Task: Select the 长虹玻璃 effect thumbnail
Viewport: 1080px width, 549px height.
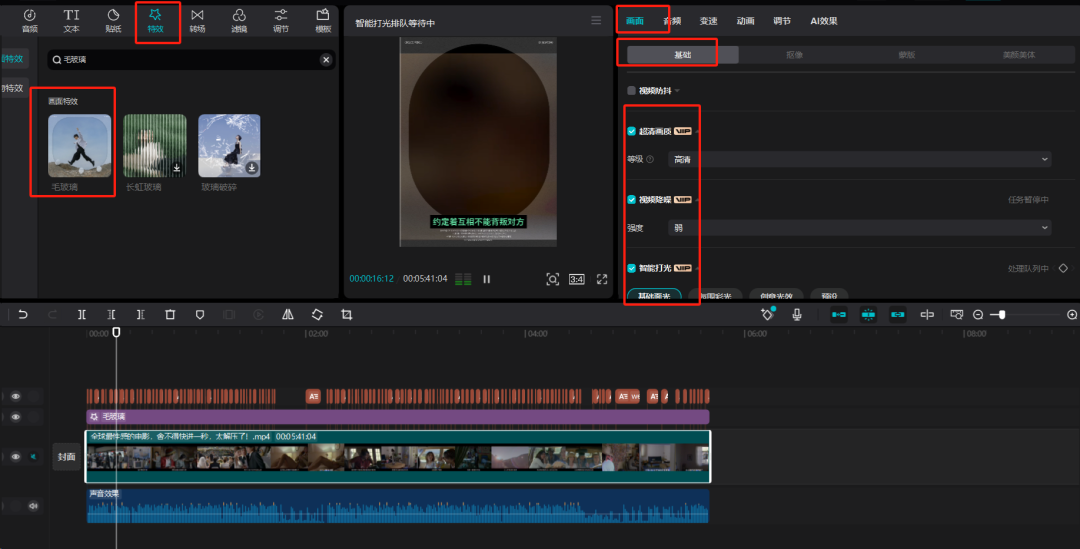Action: 155,146
